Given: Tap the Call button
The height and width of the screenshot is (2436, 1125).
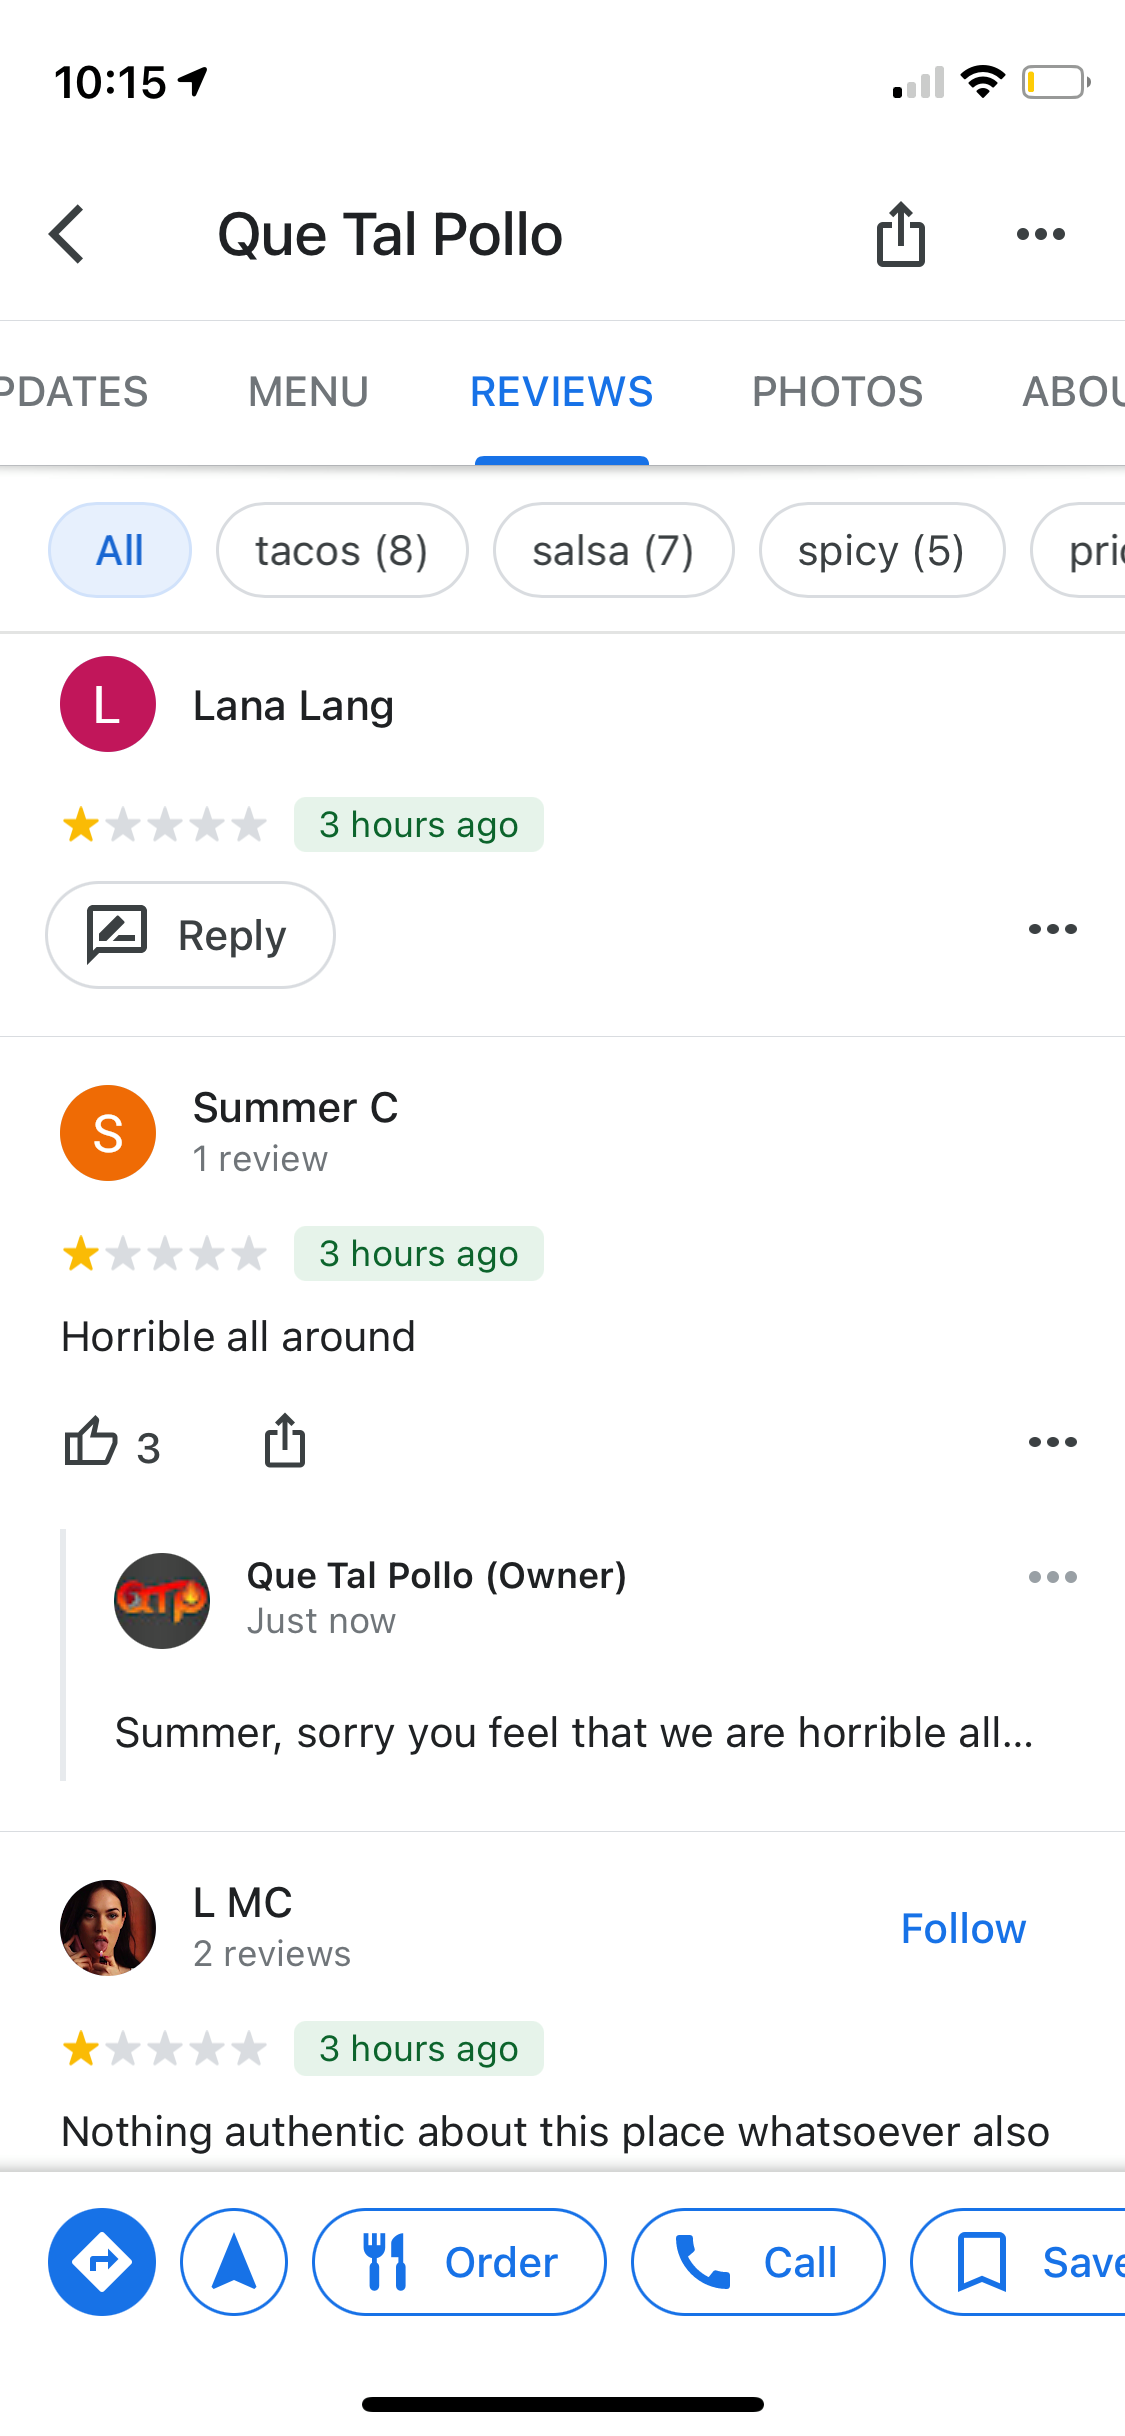Looking at the screenshot, I should pyautogui.click(x=758, y=2262).
